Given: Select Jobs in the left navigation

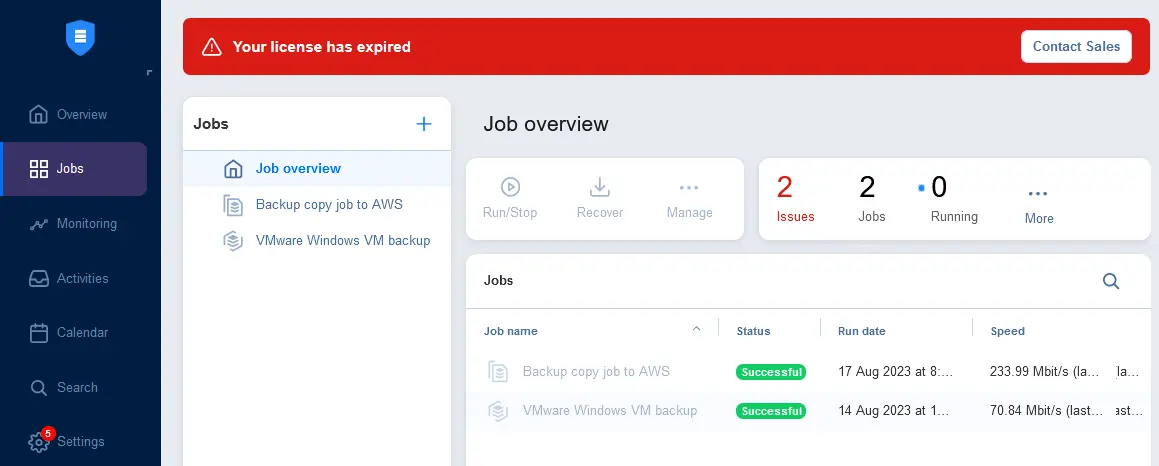Looking at the screenshot, I should 74,169.
